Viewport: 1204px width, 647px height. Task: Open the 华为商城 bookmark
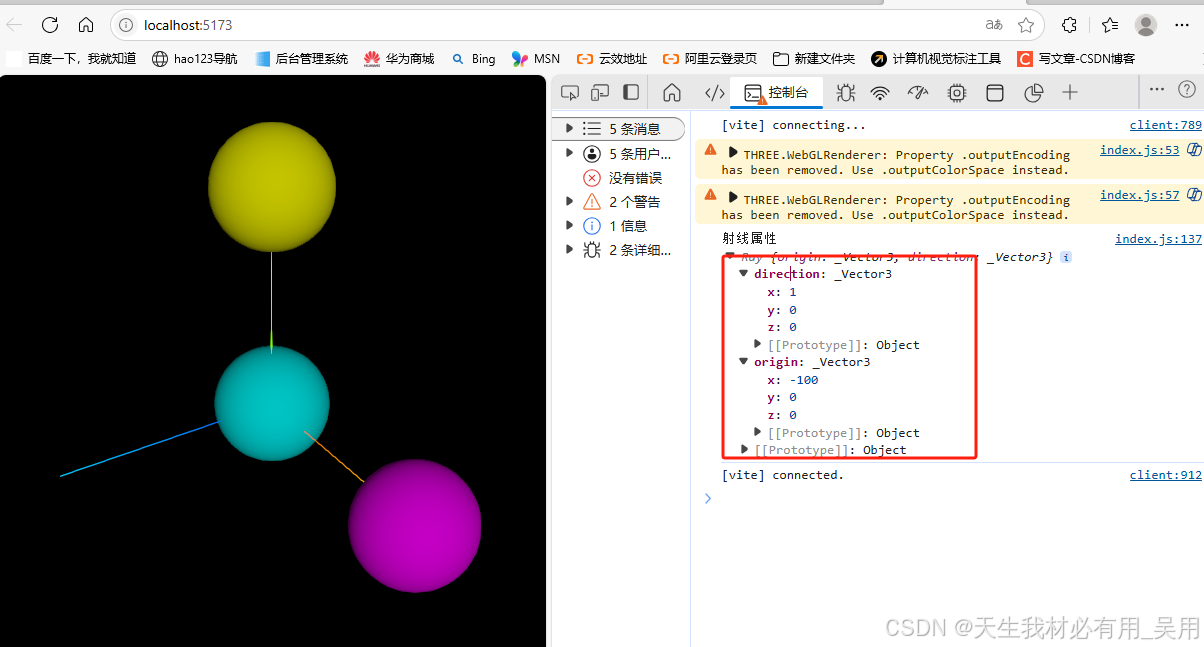point(399,59)
